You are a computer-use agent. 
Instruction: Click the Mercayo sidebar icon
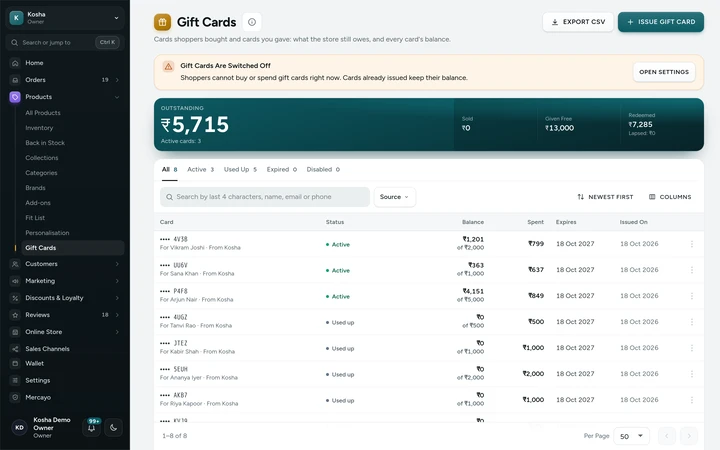(15, 398)
